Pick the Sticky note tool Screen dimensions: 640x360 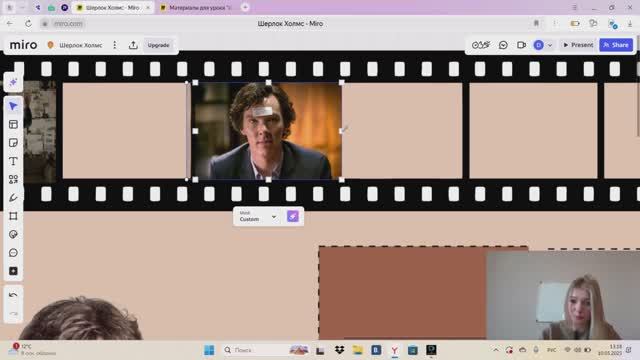[x=13, y=143]
